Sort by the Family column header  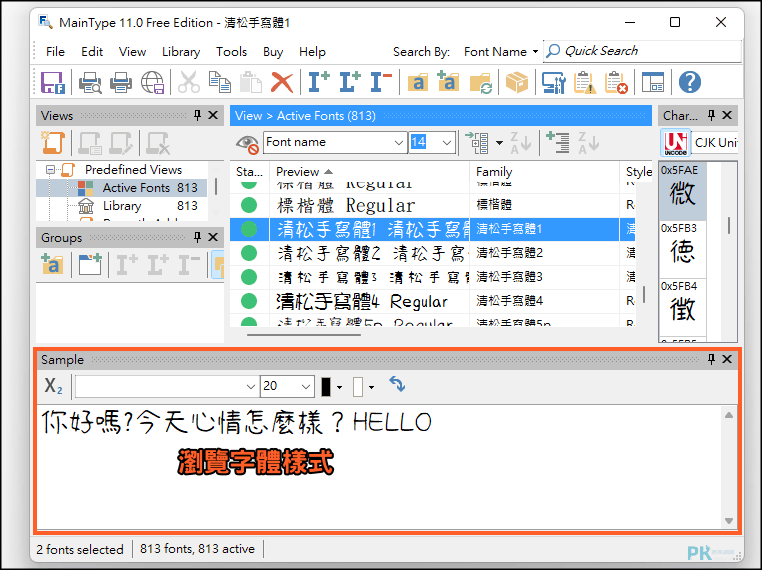544,172
